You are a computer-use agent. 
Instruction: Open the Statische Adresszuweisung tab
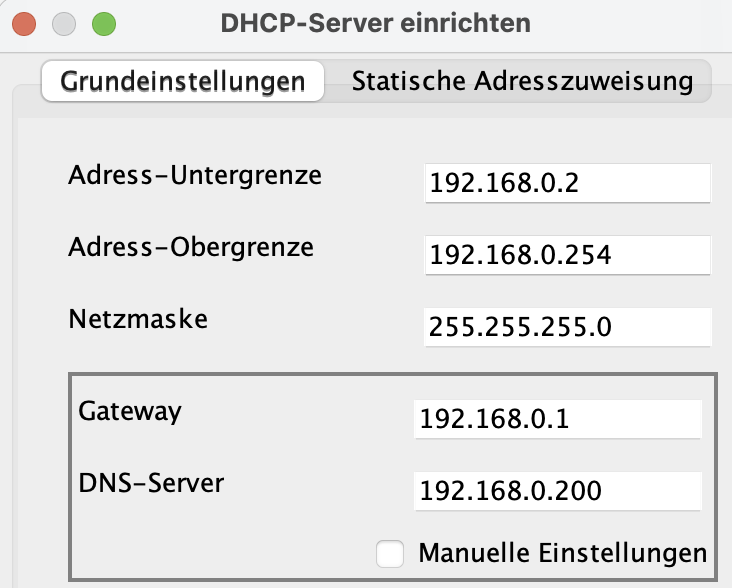[x=522, y=81]
